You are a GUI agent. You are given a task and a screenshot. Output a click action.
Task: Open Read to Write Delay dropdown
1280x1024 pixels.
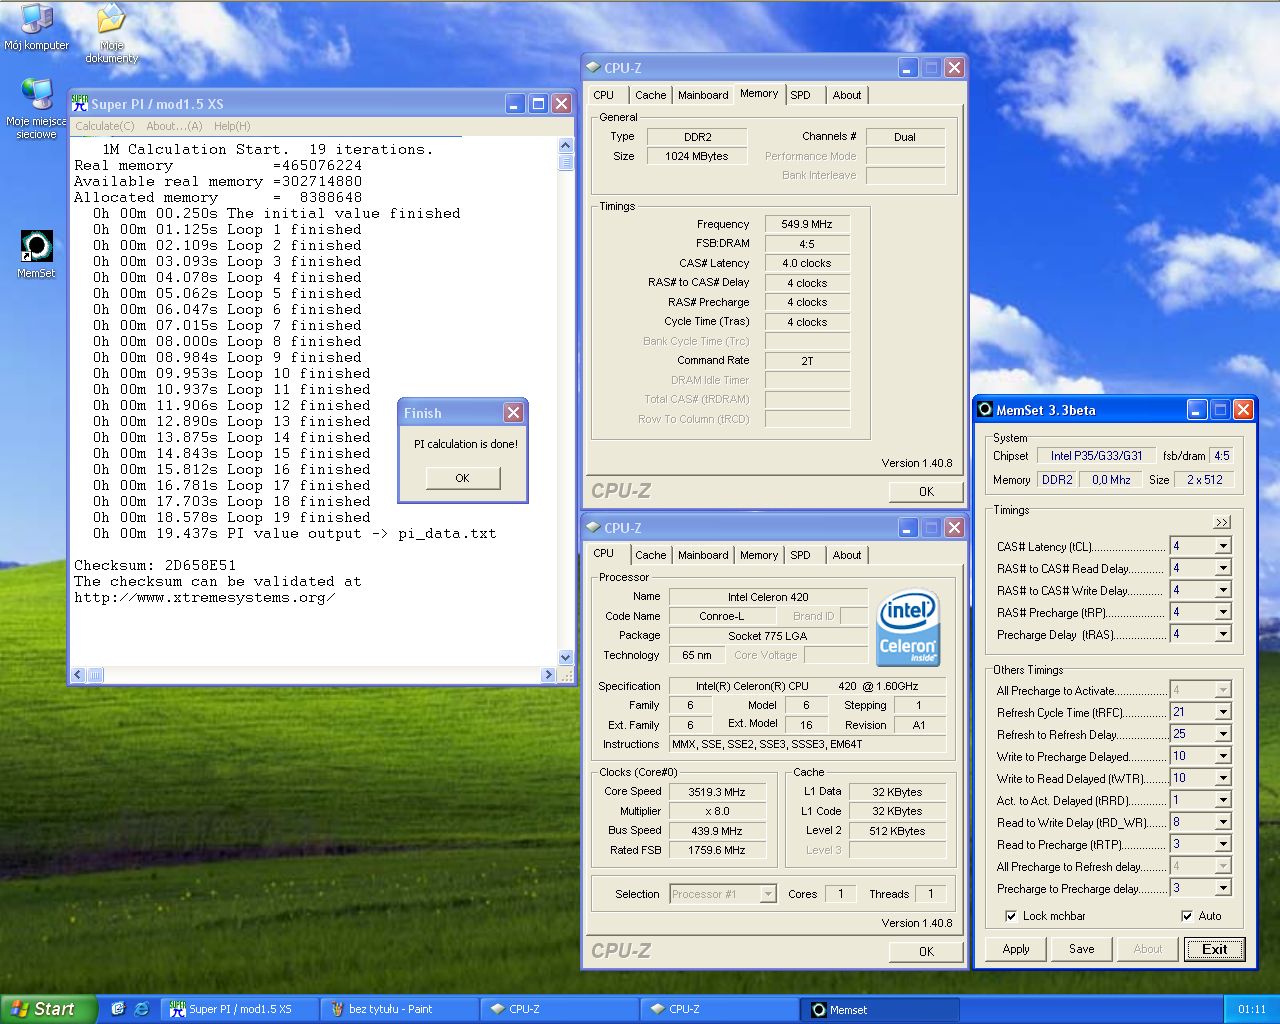tap(1223, 822)
